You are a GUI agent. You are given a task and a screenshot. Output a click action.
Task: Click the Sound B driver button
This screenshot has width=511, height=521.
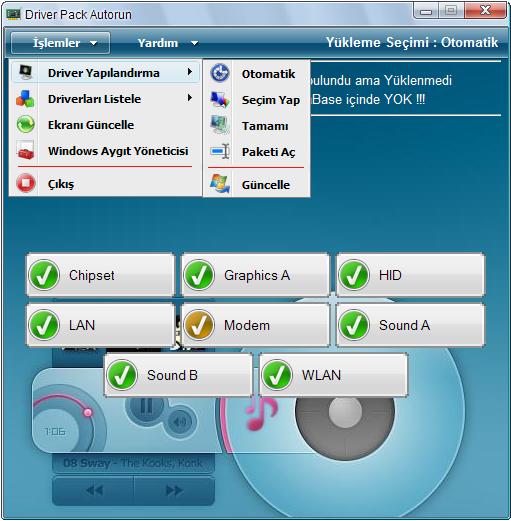tap(178, 375)
